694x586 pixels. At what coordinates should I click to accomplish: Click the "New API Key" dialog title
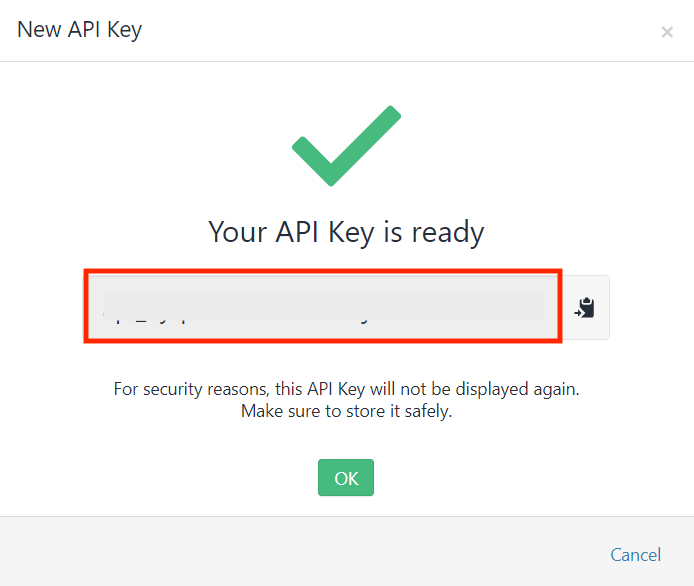pos(79,30)
